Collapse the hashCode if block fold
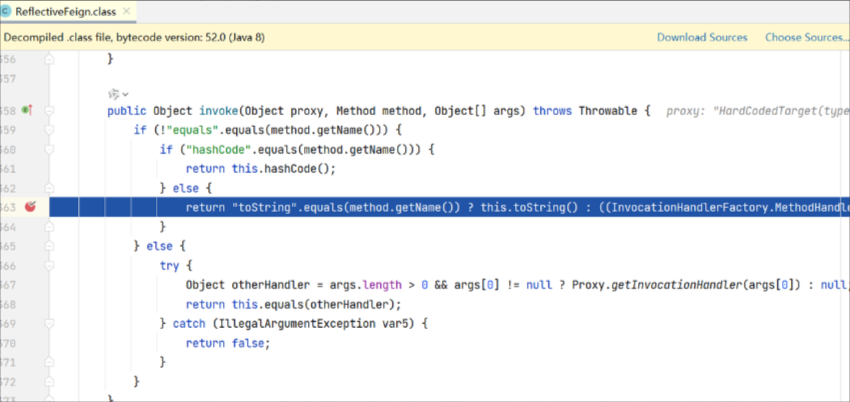Viewport: 850px width, 402px height. [x=49, y=150]
